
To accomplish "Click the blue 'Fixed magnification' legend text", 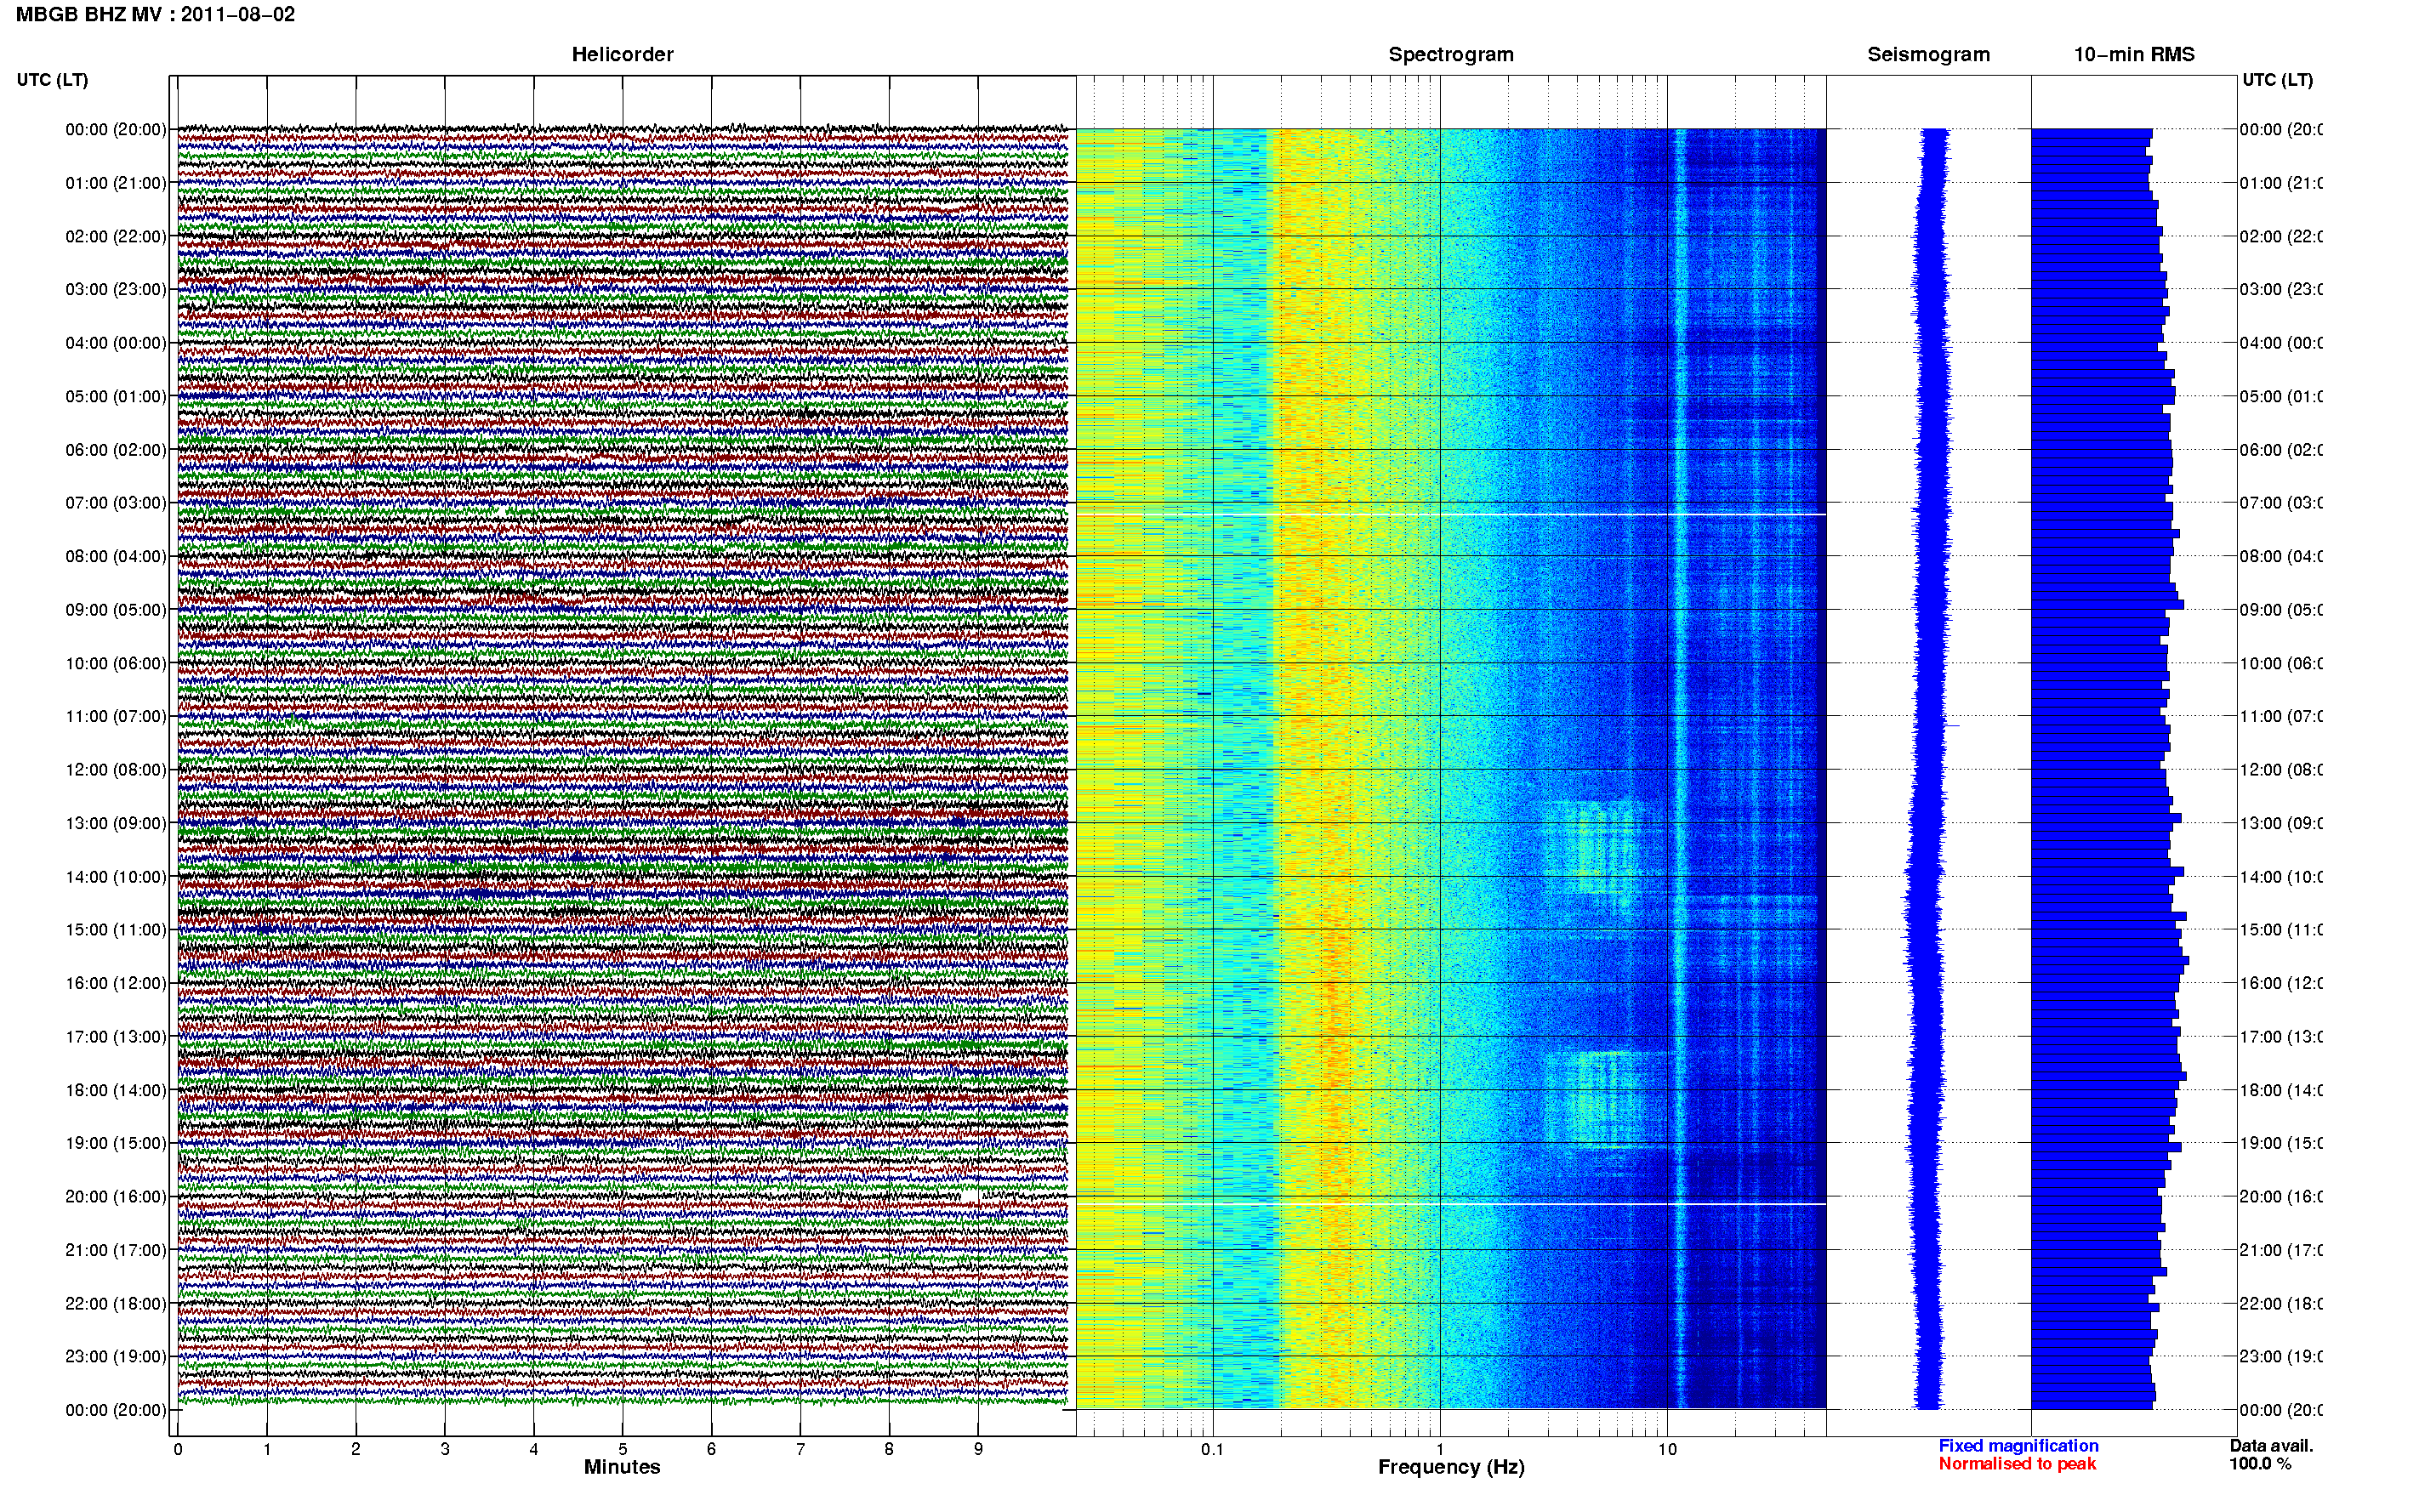I will [x=2018, y=1446].
